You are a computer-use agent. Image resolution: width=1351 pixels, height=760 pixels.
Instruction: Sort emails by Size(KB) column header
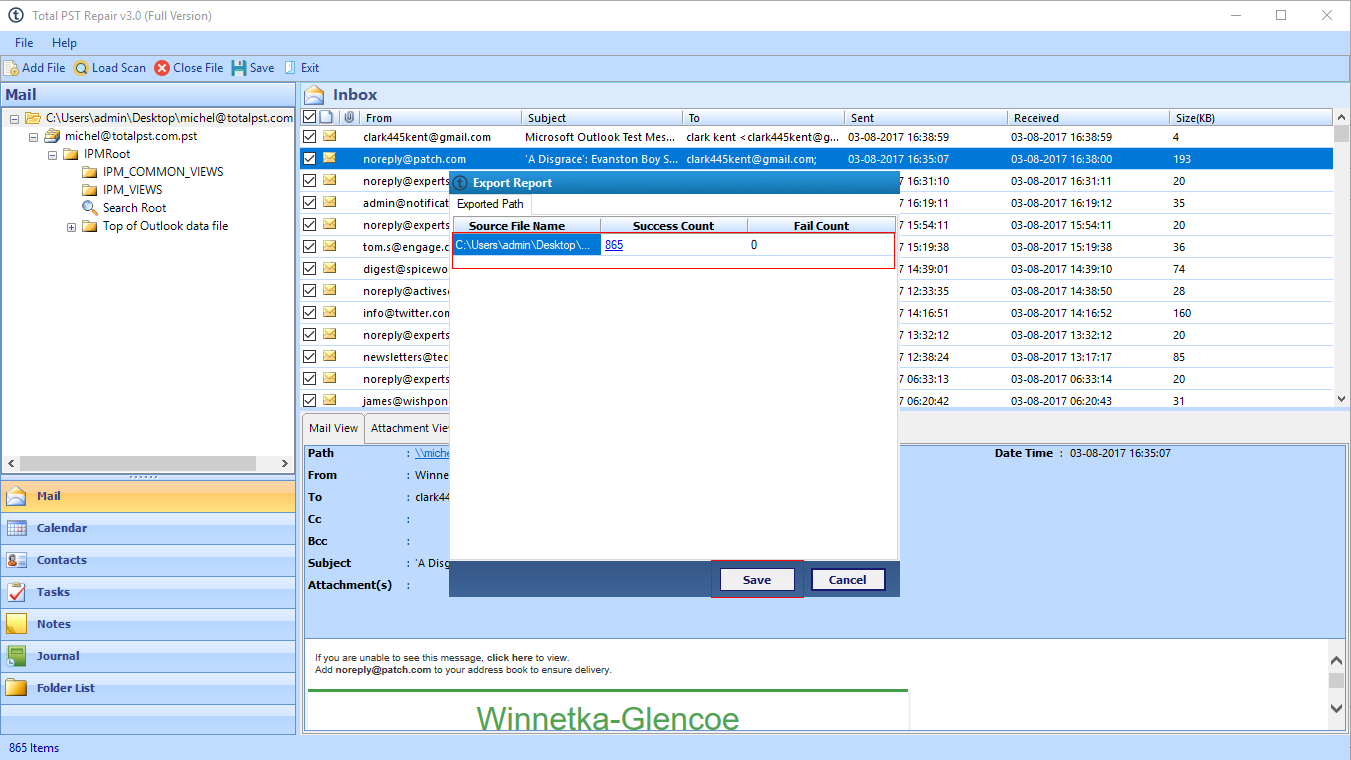pyautogui.click(x=1250, y=118)
